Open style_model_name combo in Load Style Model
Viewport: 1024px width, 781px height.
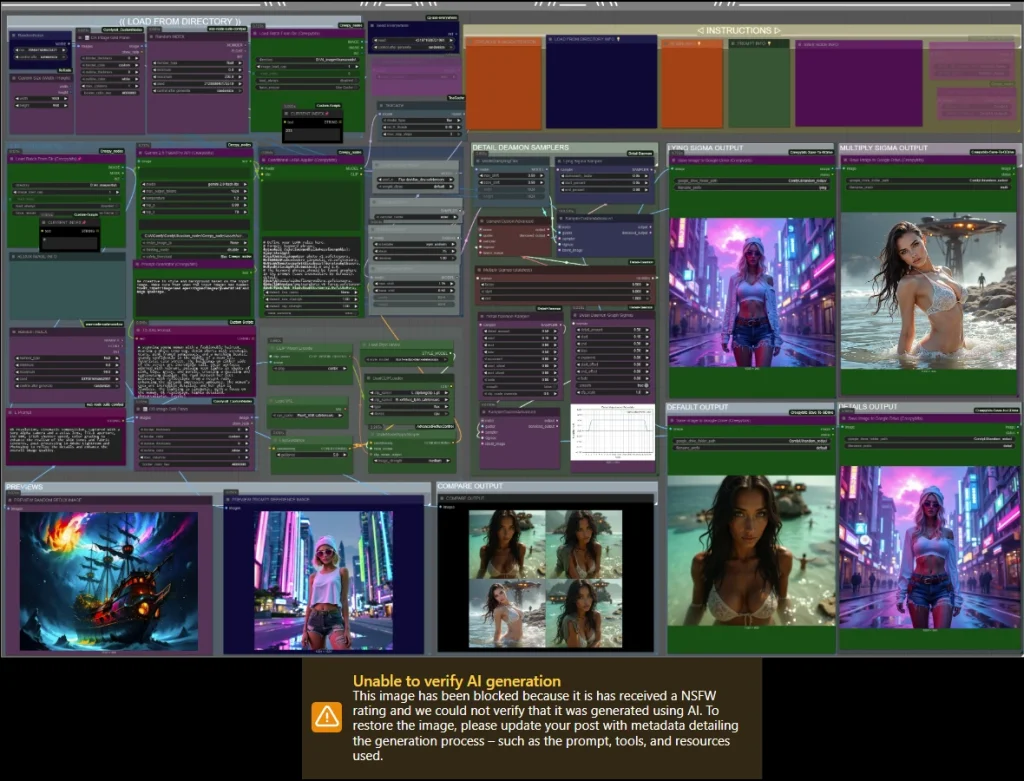pyautogui.click(x=408, y=360)
